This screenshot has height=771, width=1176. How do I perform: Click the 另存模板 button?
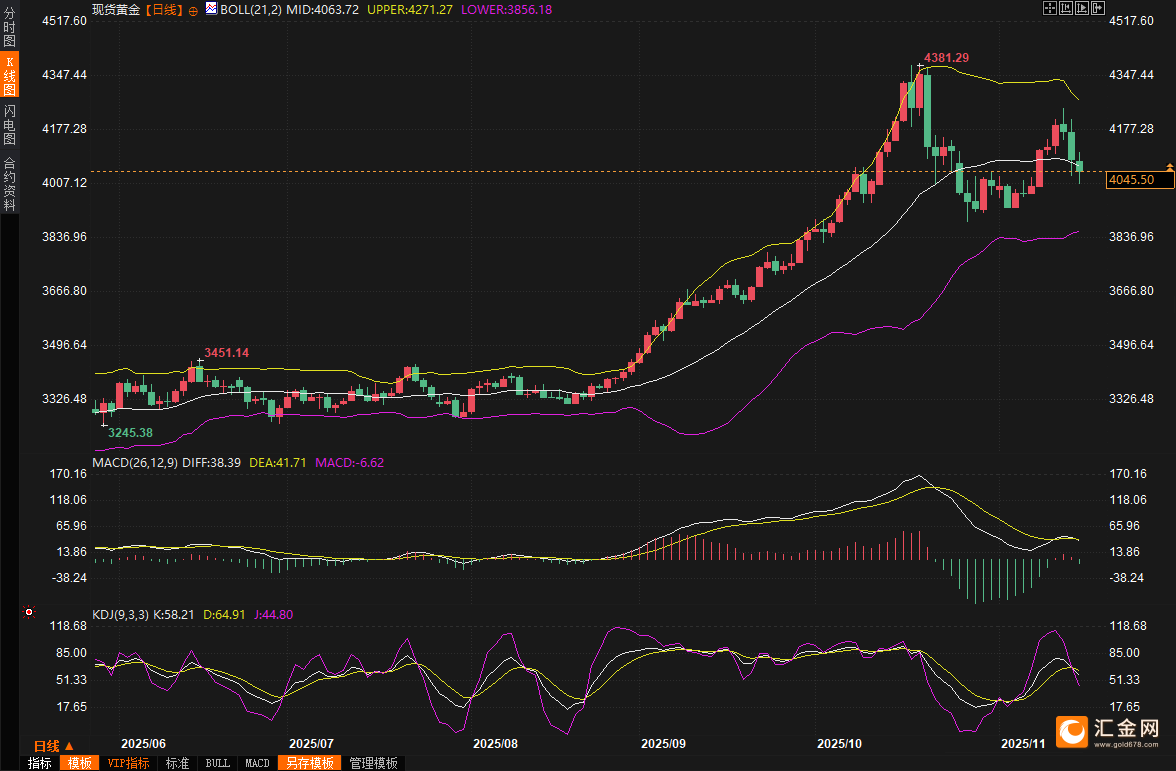tap(309, 763)
